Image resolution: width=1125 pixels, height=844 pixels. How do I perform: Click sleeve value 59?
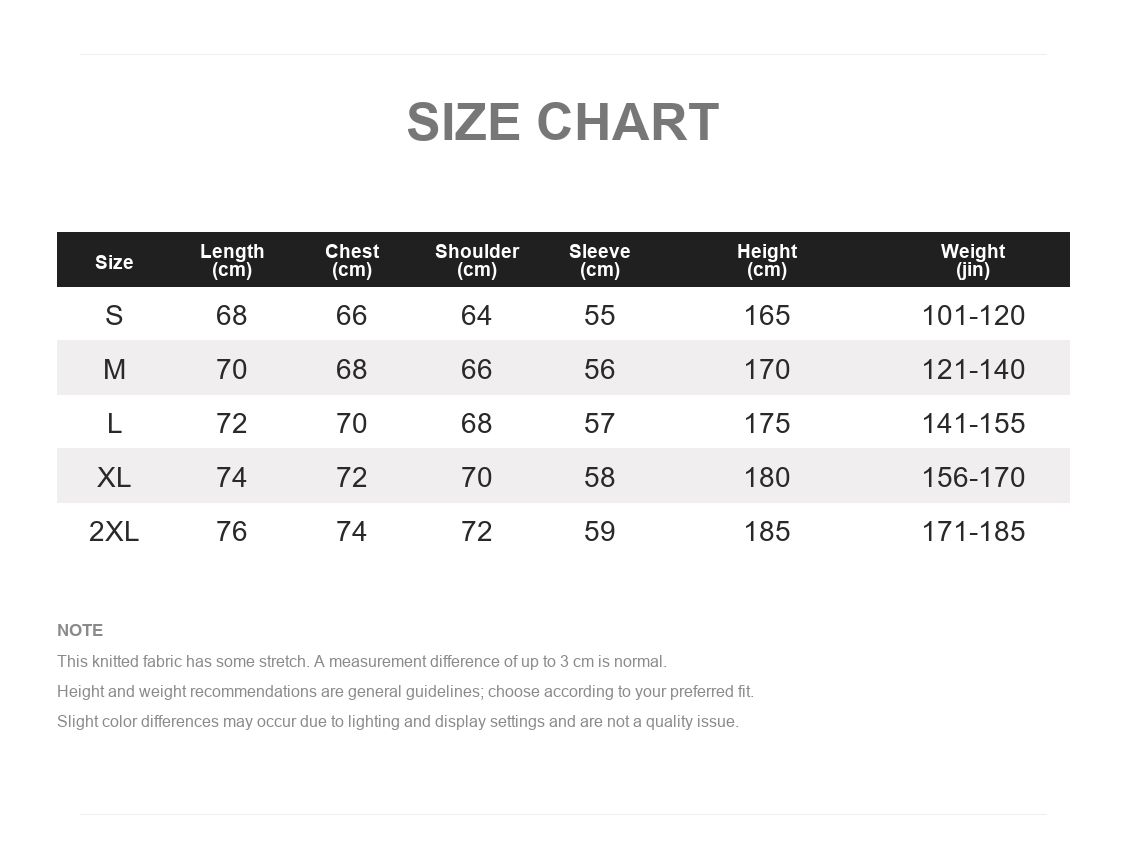pos(599,531)
